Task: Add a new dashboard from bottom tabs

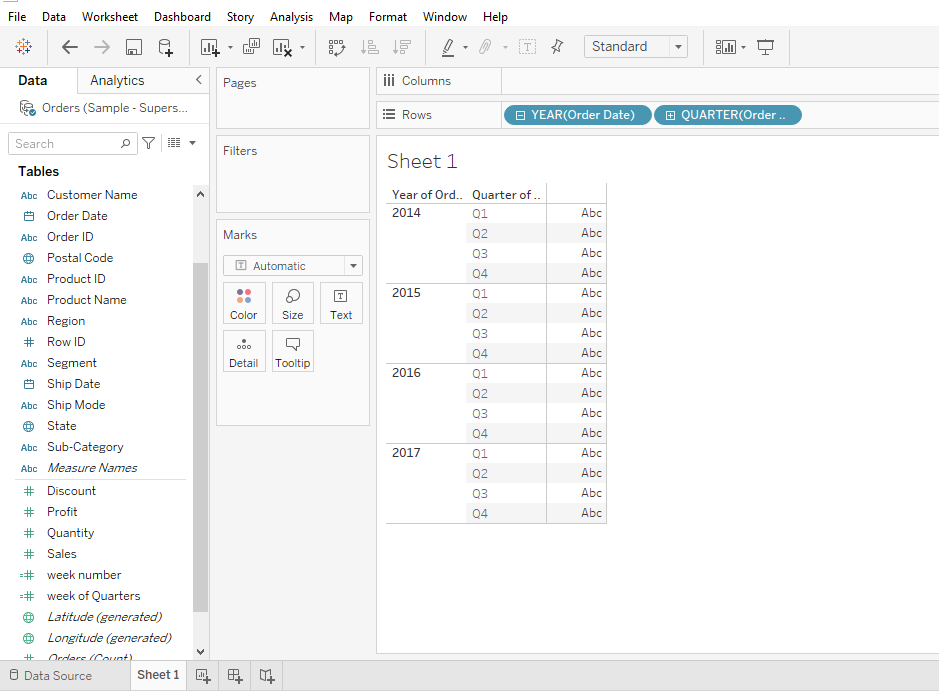Action: [x=234, y=676]
